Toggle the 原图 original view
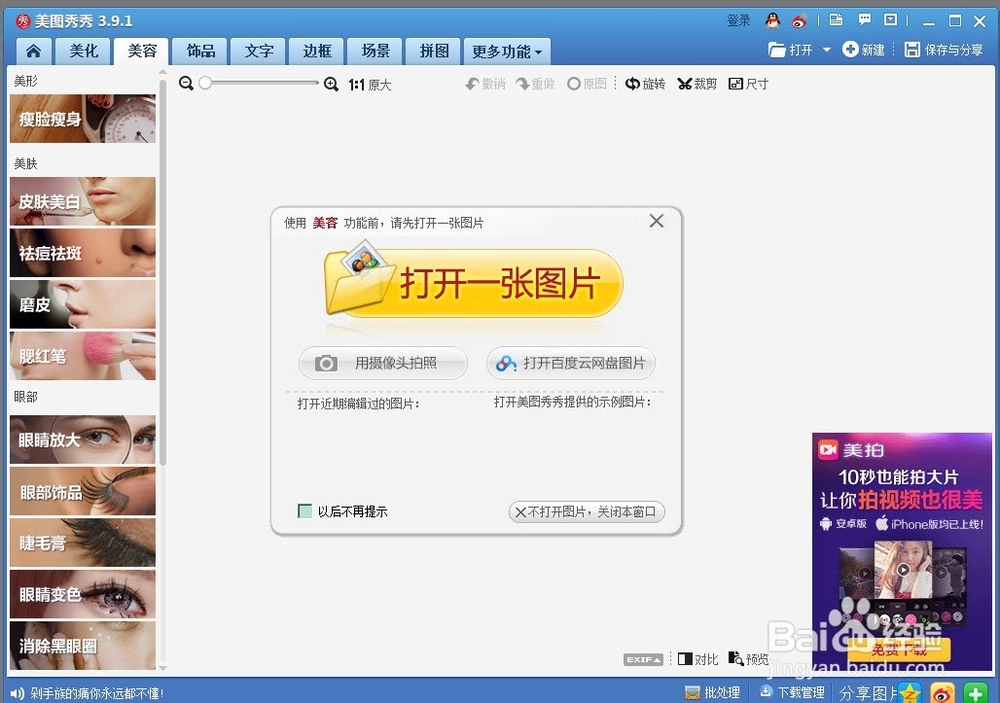Image resolution: width=1000 pixels, height=703 pixels. click(x=587, y=84)
